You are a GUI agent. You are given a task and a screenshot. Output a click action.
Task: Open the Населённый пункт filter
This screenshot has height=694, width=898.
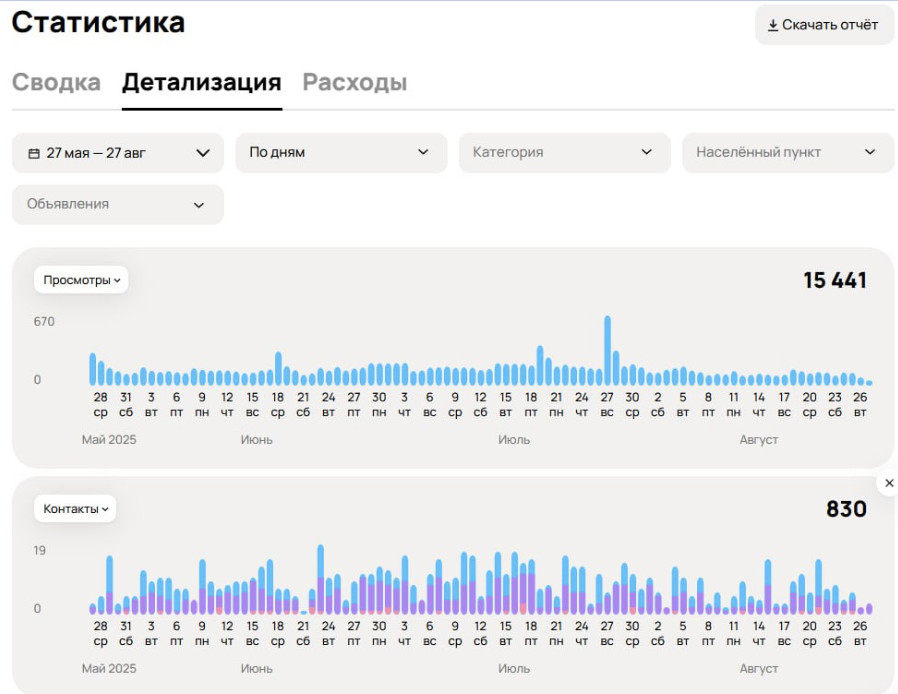click(787, 153)
